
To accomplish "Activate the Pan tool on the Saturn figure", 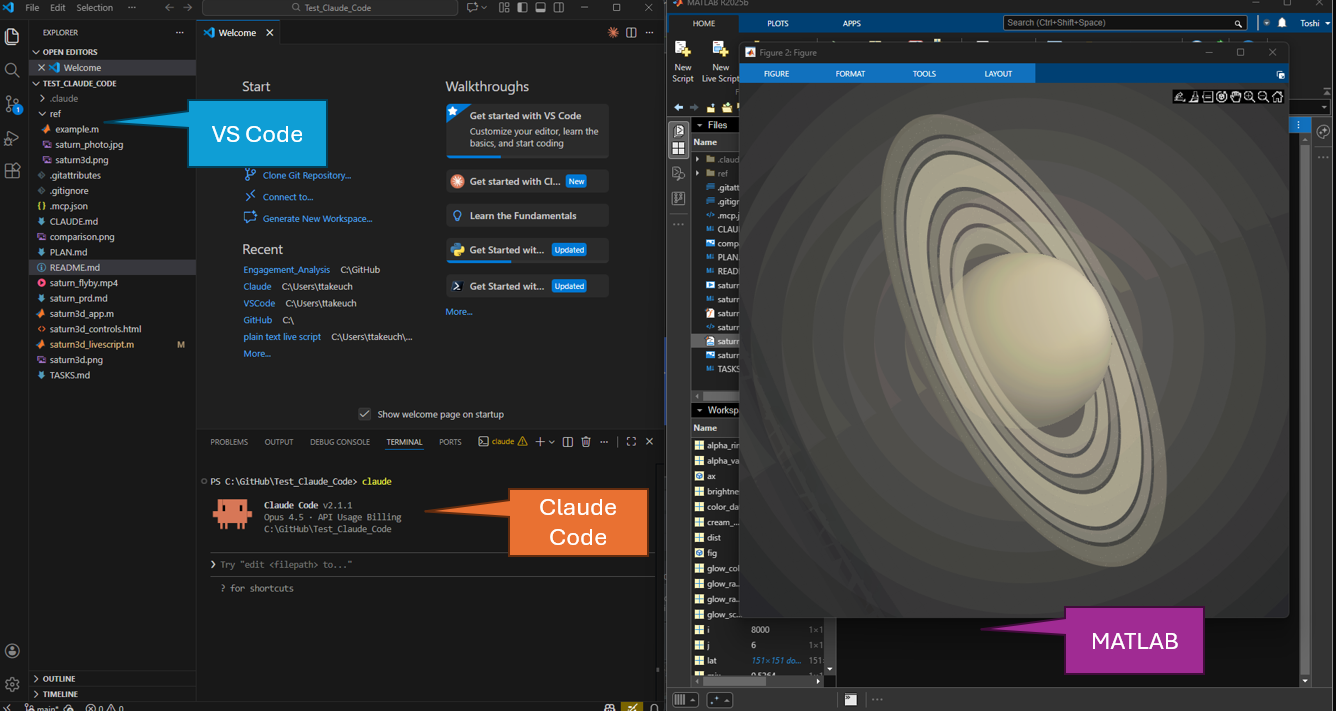I will [x=1235, y=96].
